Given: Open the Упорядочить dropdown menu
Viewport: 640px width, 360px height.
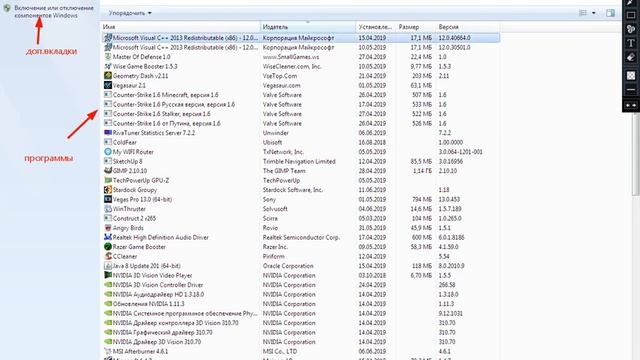Looking at the screenshot, I should tap(130, 13).
